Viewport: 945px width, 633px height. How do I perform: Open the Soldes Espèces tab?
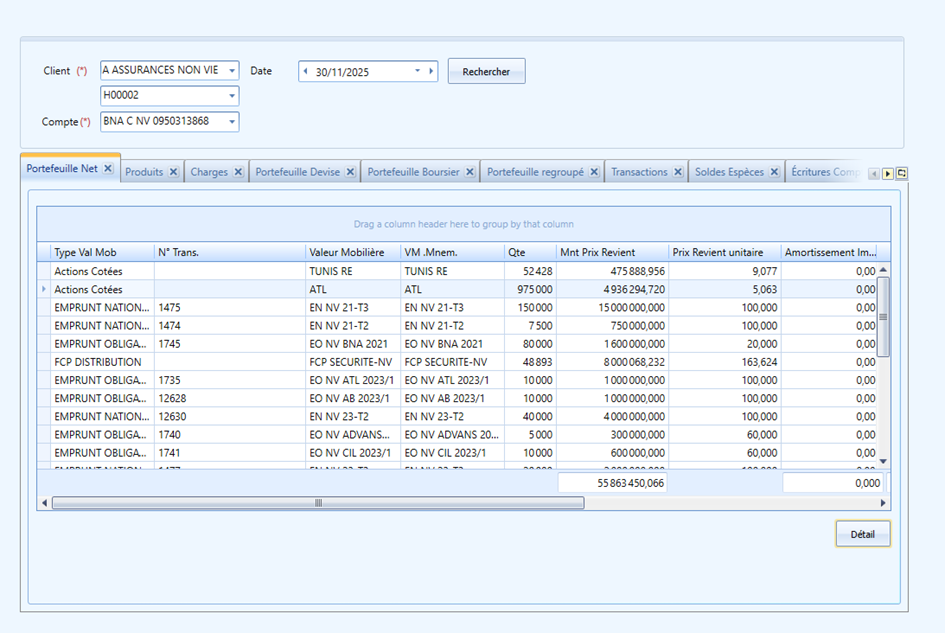click(729, 172)
